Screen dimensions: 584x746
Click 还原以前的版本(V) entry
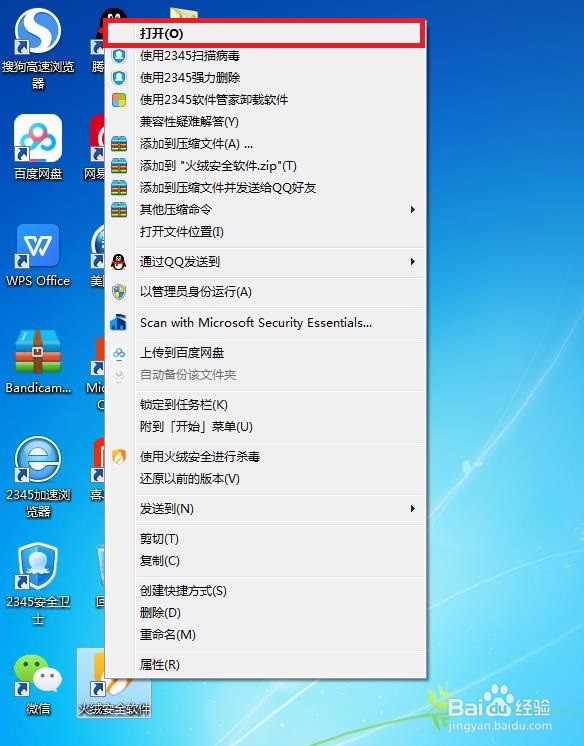point(265,479)
